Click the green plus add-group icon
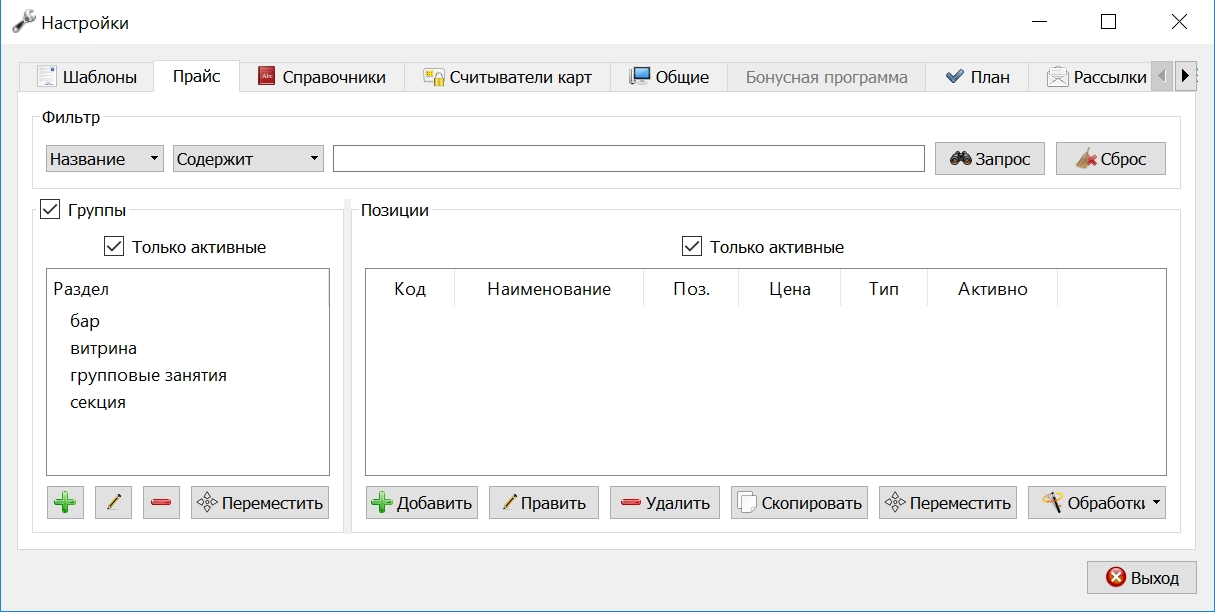 point(65,502)
